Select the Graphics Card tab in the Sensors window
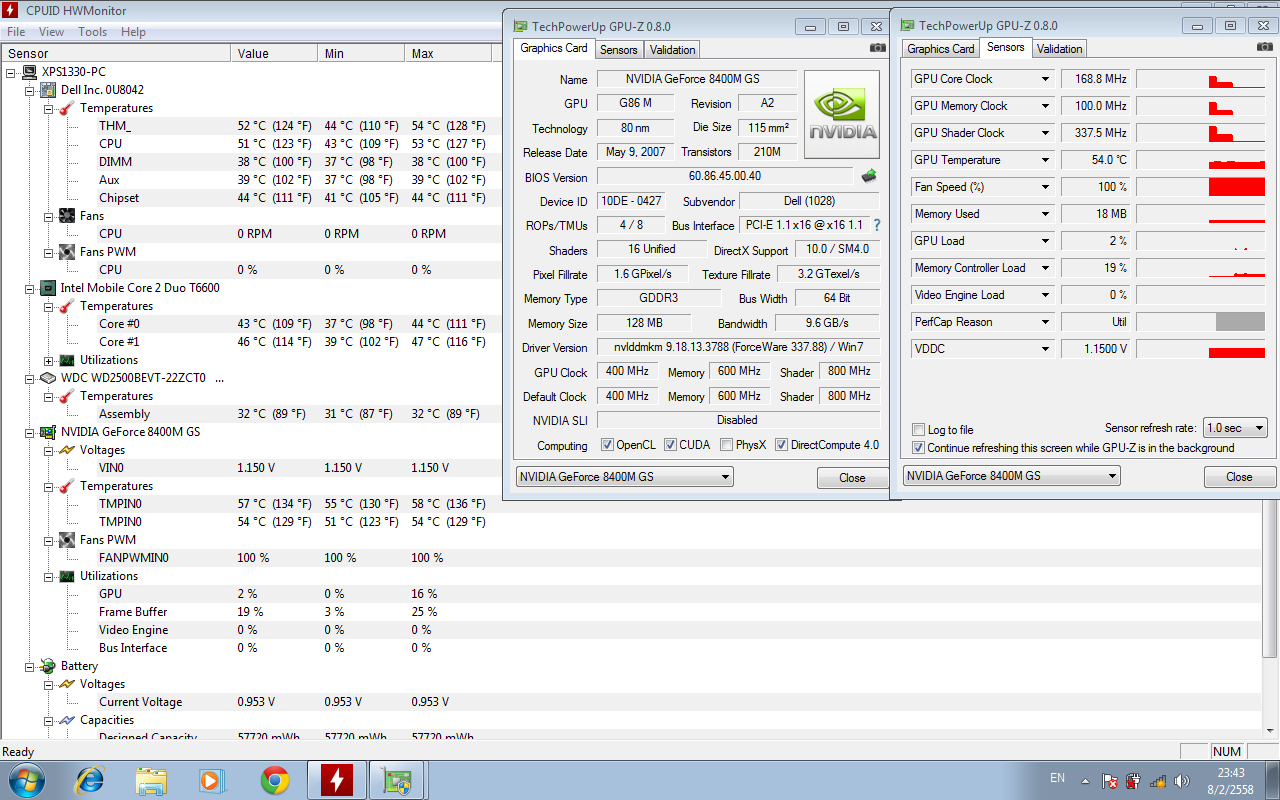Screen dimensions: 1280x800 [x=940, y=49]
